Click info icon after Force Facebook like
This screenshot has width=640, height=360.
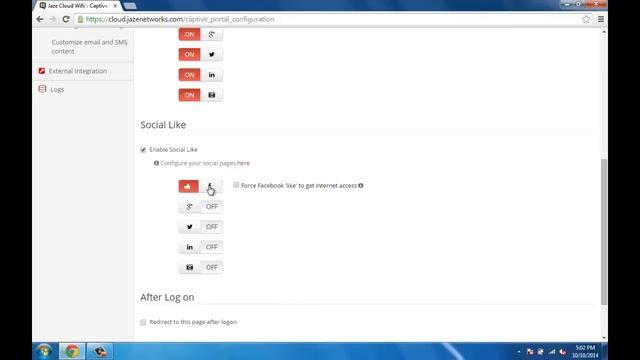pos(361,186)
